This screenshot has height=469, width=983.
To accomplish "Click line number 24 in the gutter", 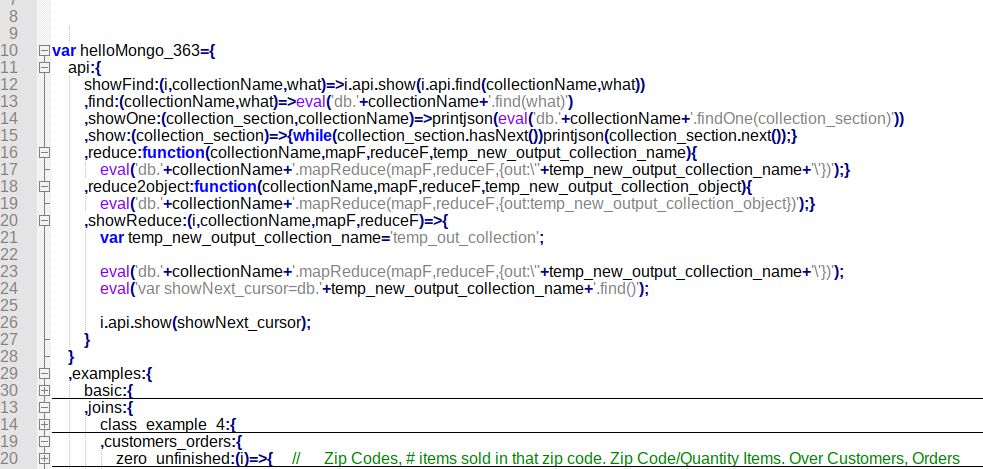I will pos(11,288).
